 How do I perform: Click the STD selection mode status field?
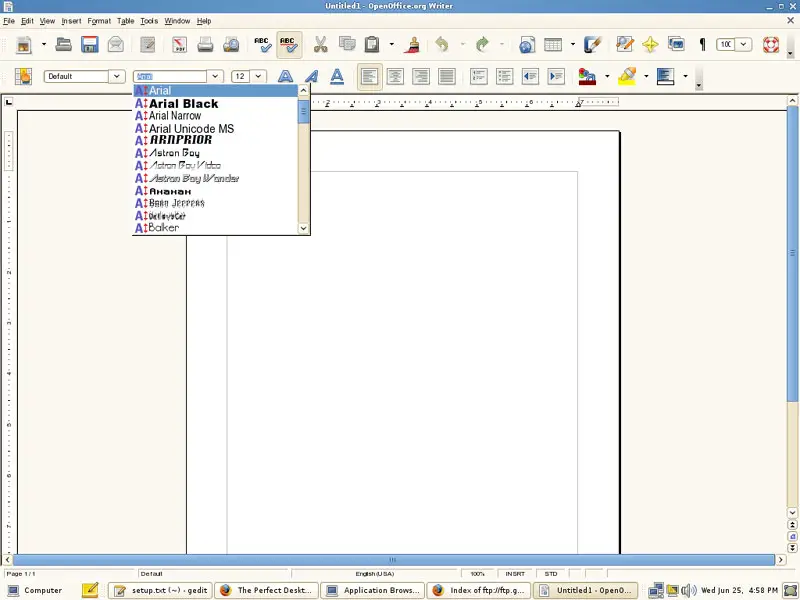pos(551,574)
